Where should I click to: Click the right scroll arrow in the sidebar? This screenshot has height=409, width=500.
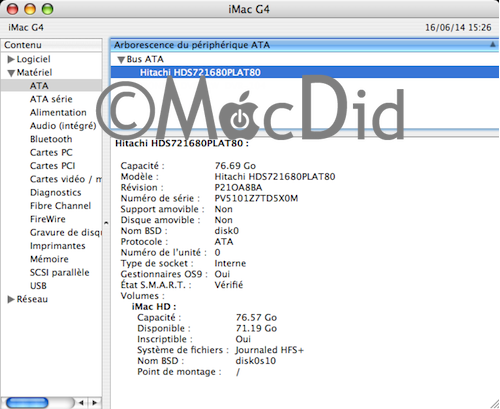coord(95,403)
